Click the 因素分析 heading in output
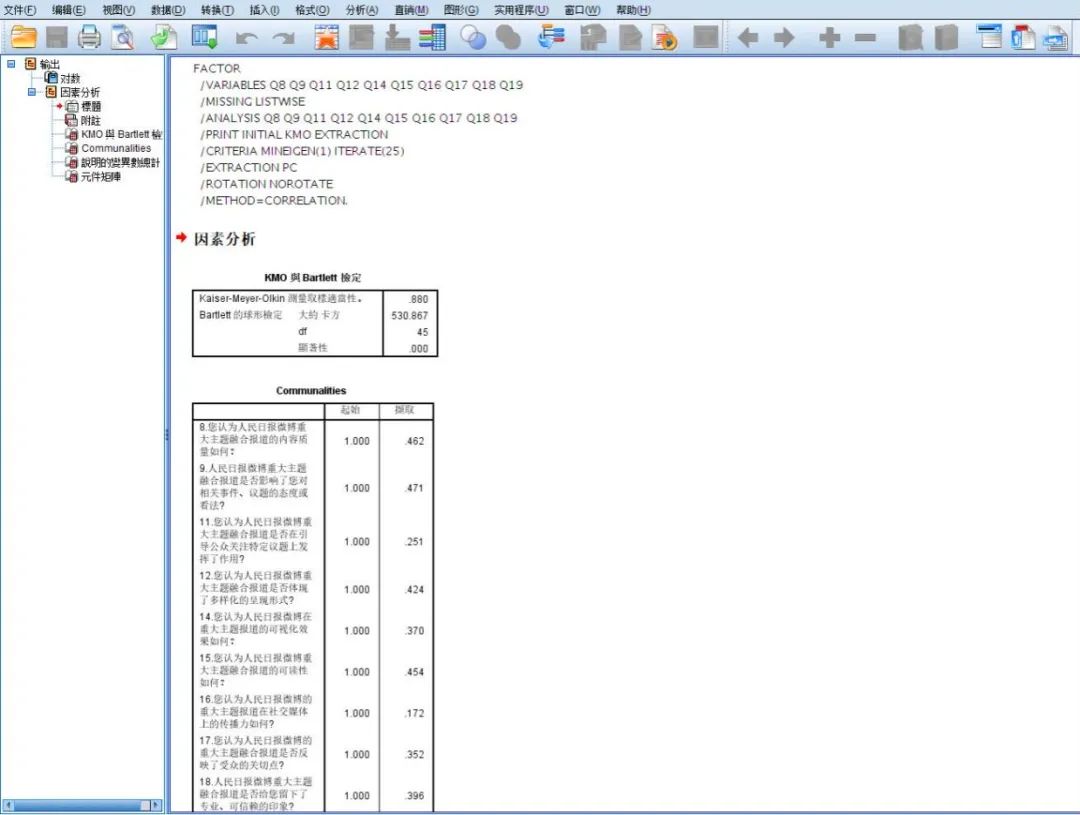1080x815 pixels. 224,239
